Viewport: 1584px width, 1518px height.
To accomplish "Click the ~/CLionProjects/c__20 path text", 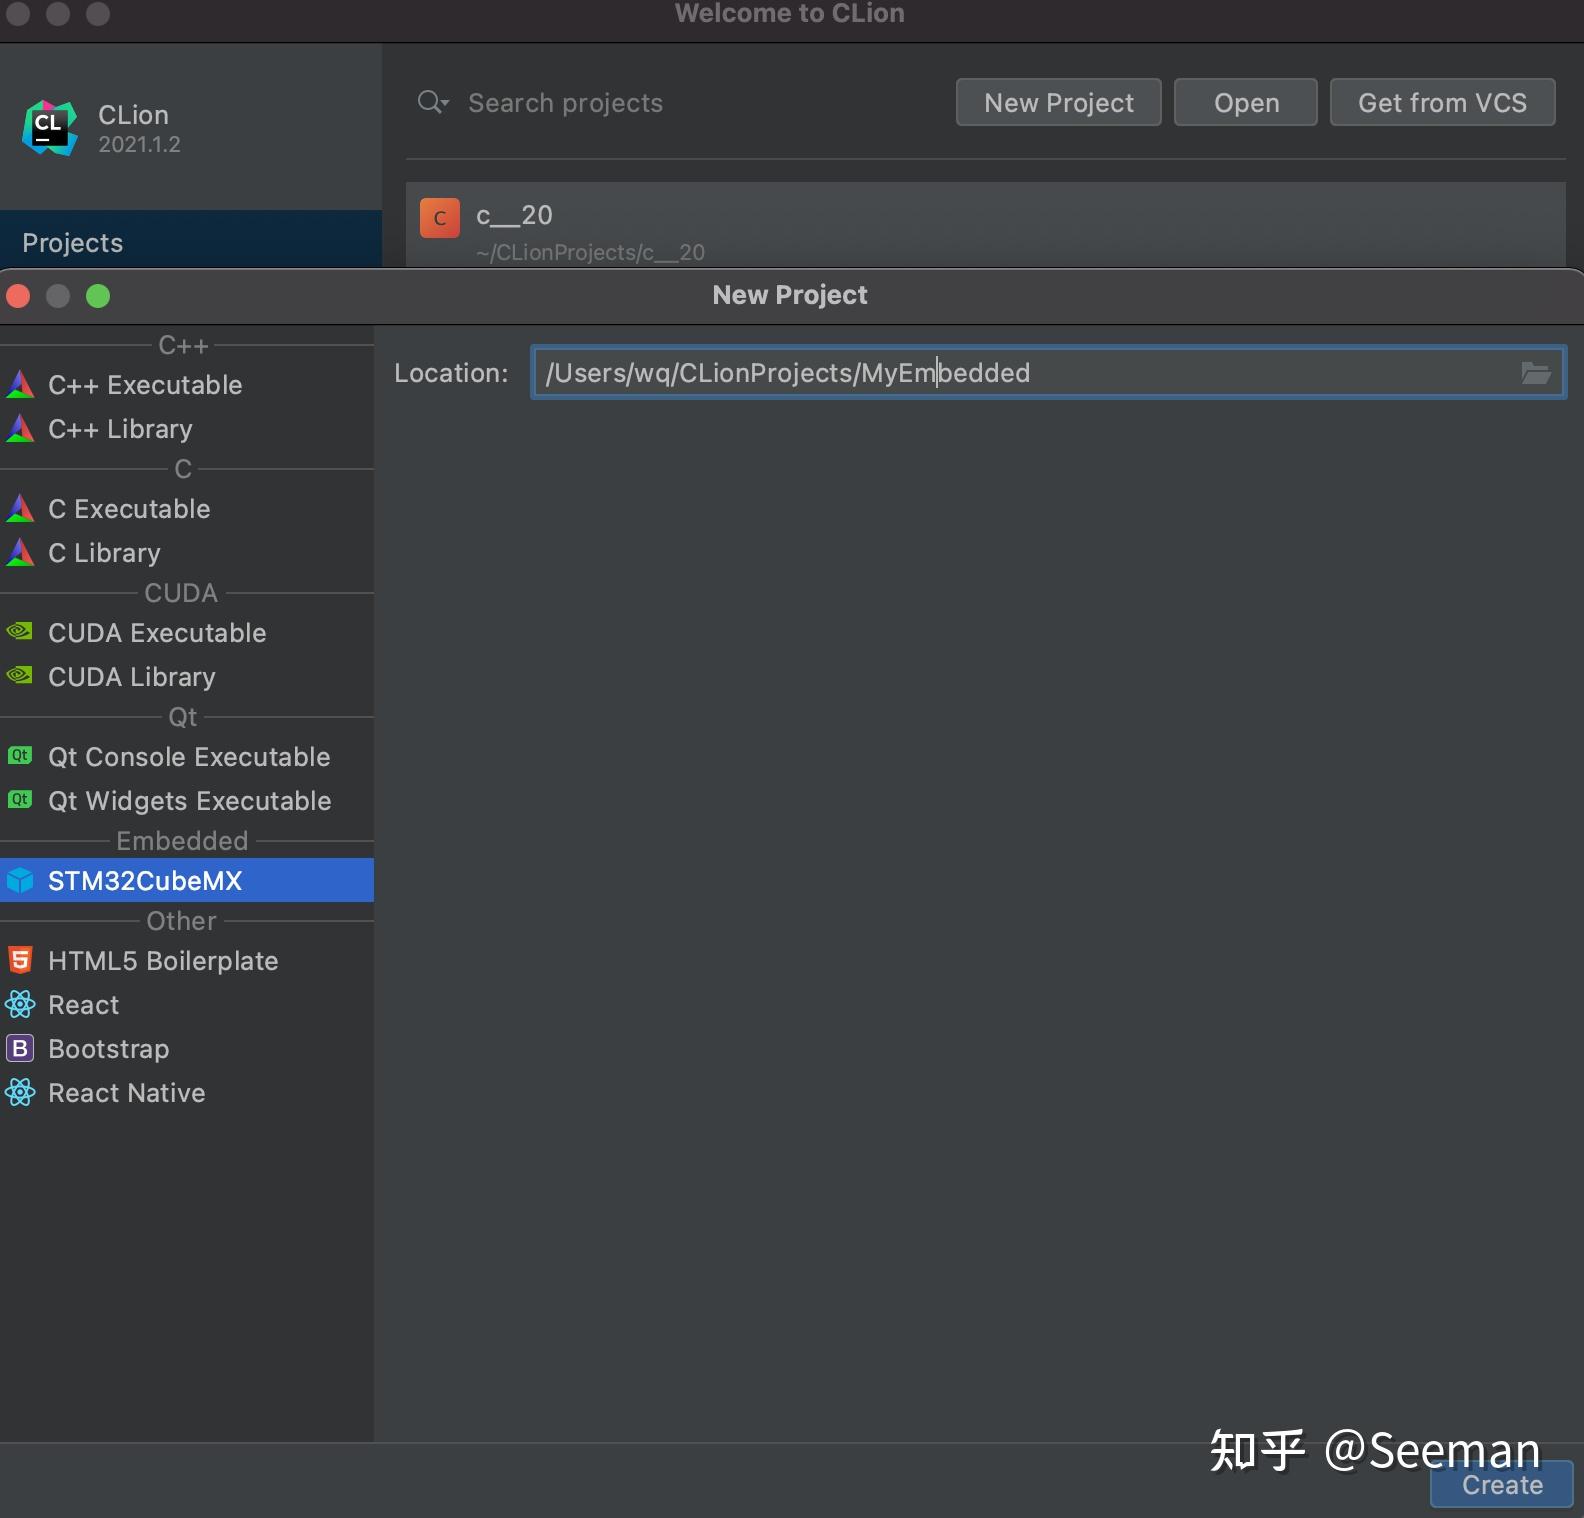I will pyautogui.click(x=591, y=252).
